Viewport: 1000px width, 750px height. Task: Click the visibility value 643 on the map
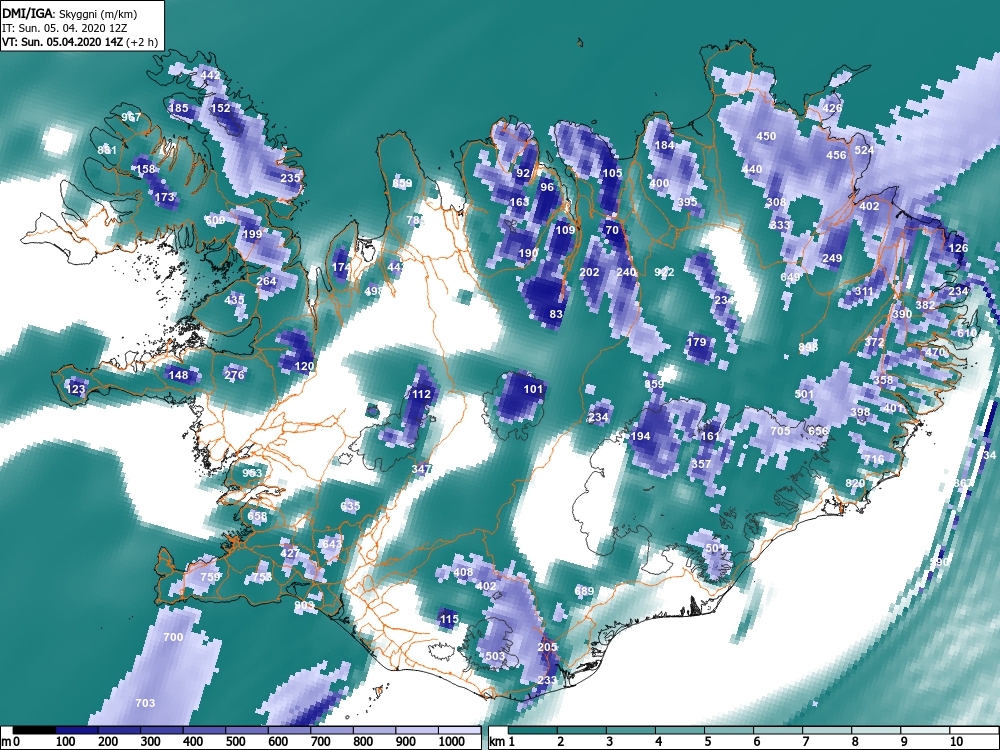coord(332,544)
